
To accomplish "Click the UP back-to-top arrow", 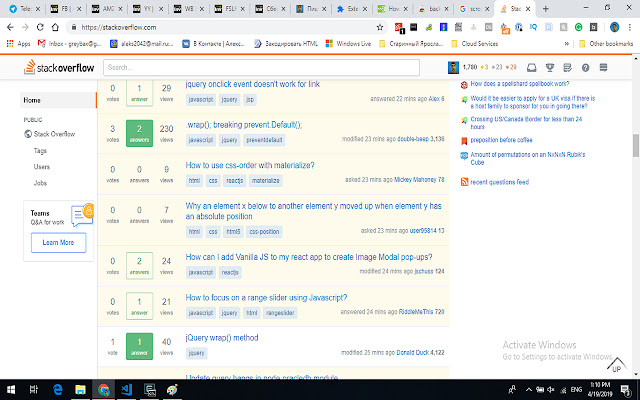I will tap(616, 365).
